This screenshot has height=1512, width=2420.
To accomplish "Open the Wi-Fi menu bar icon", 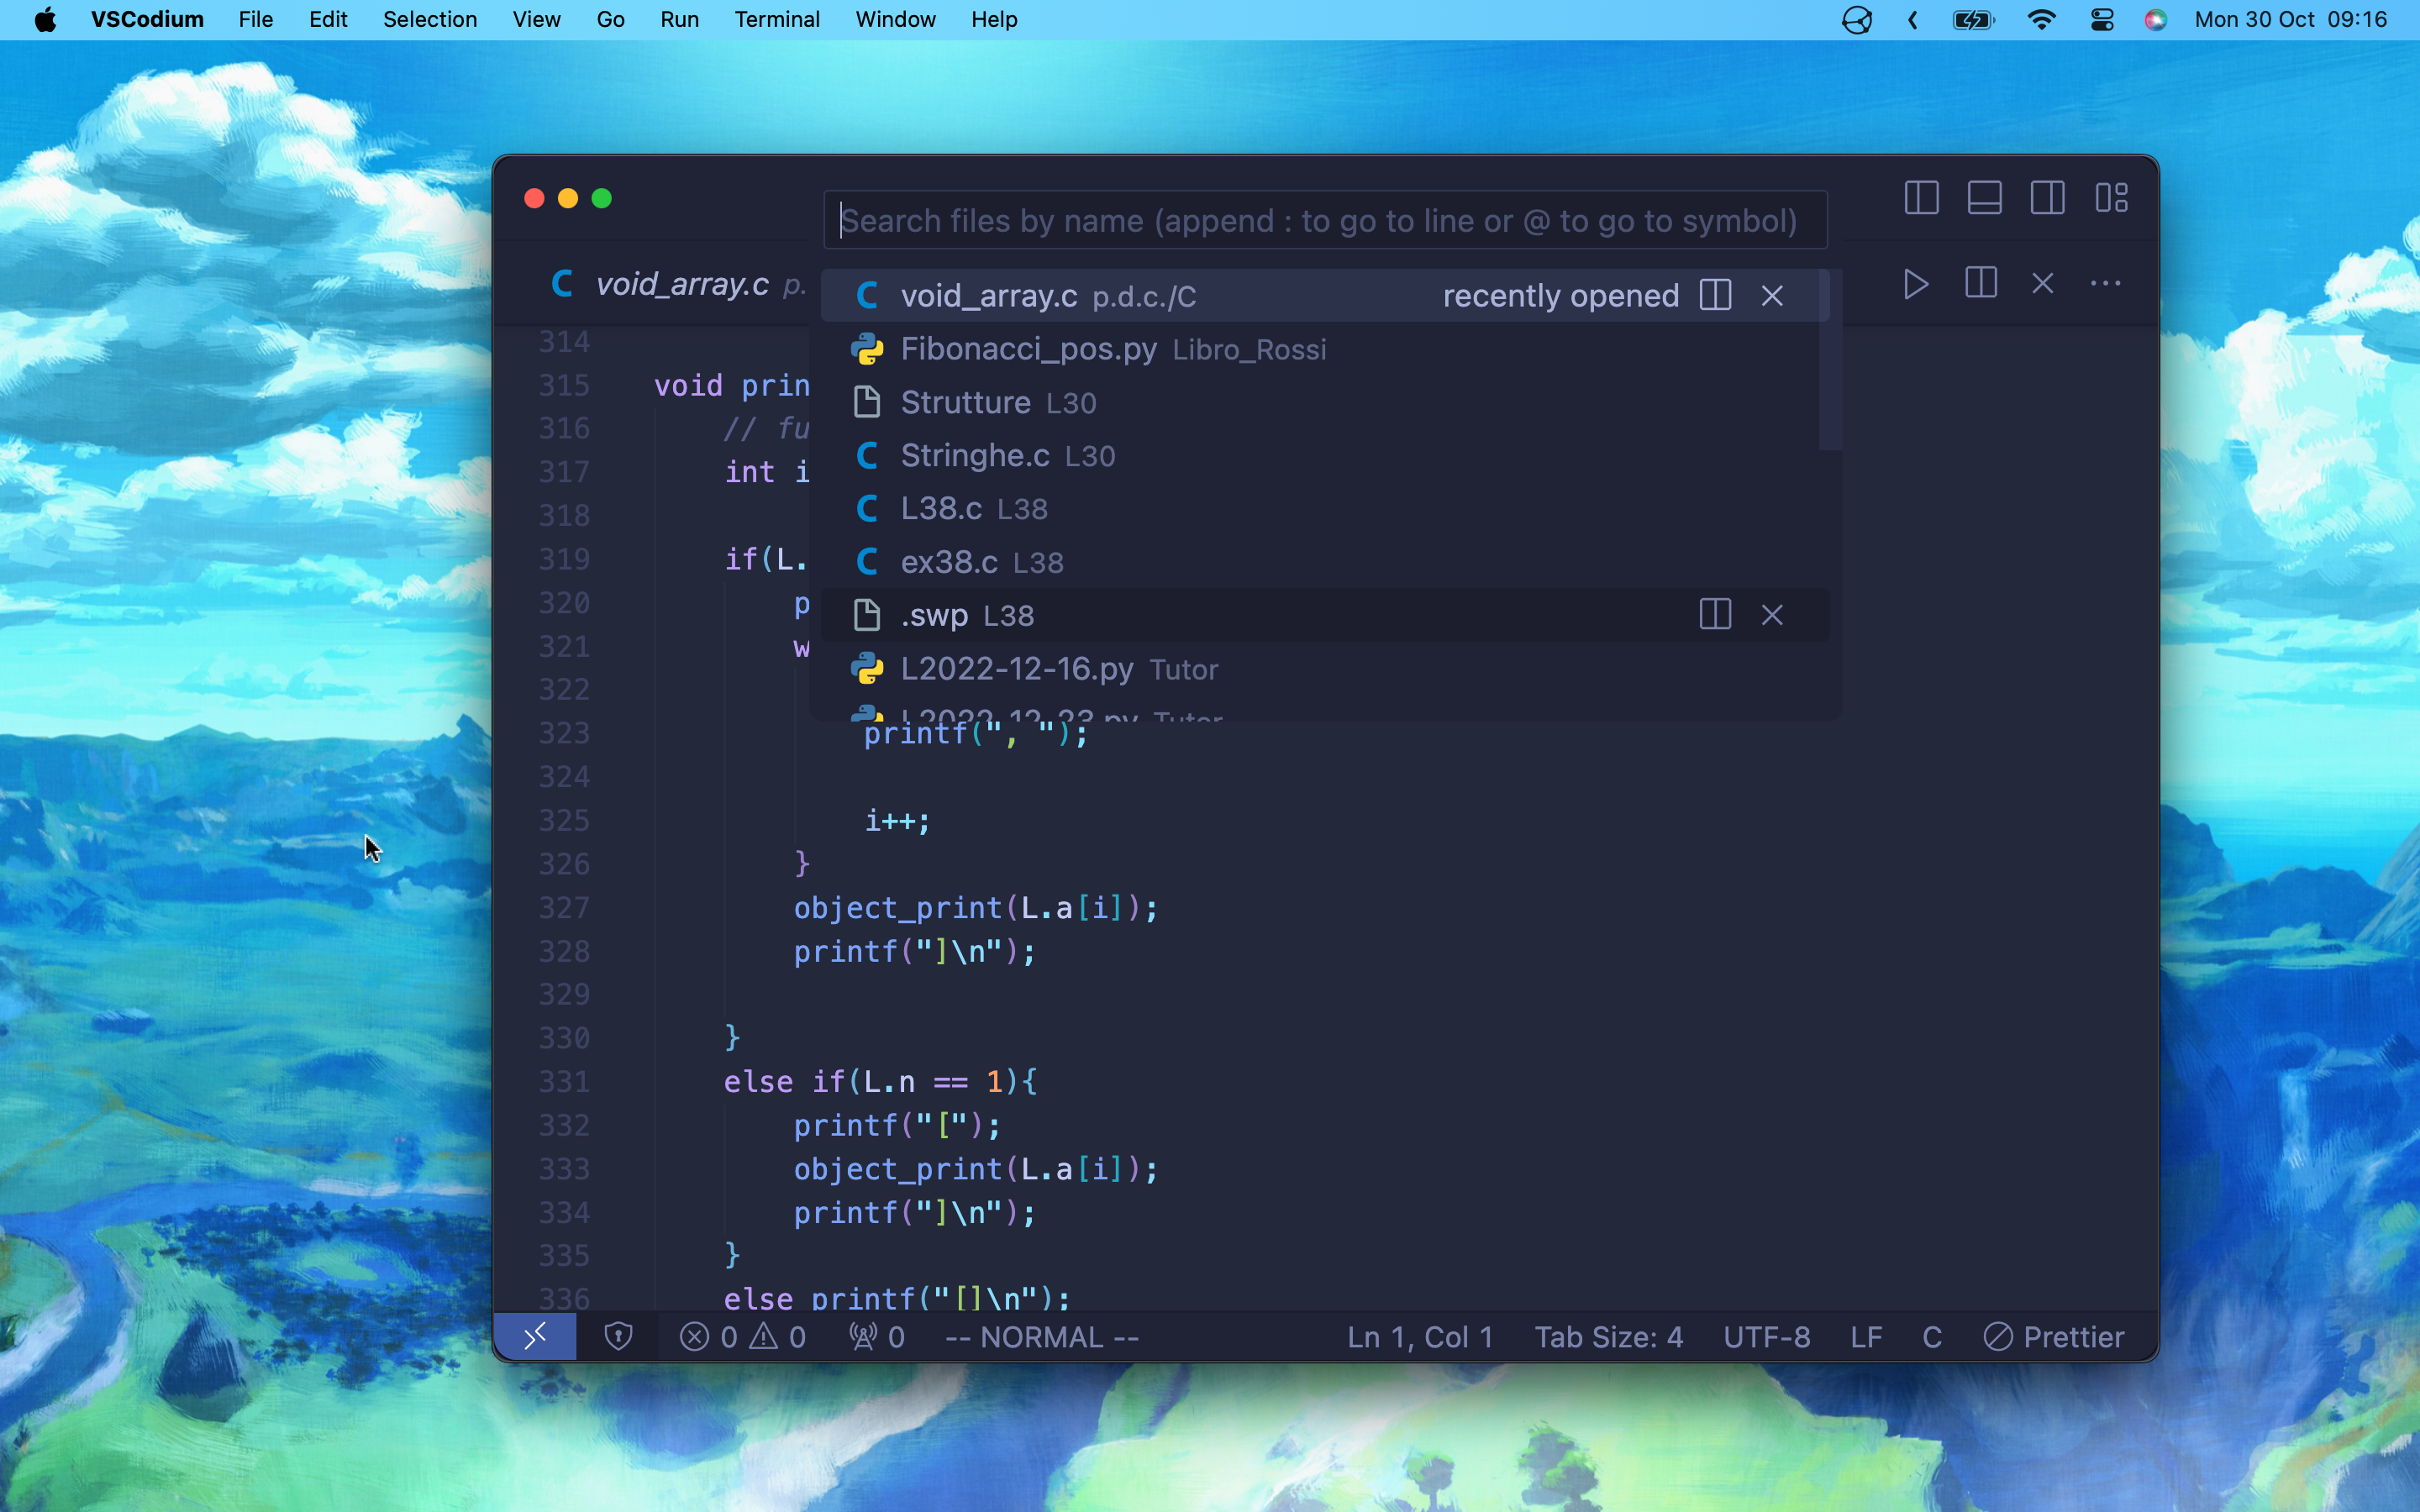I will pyautogui.click(x=2041, y=19).
